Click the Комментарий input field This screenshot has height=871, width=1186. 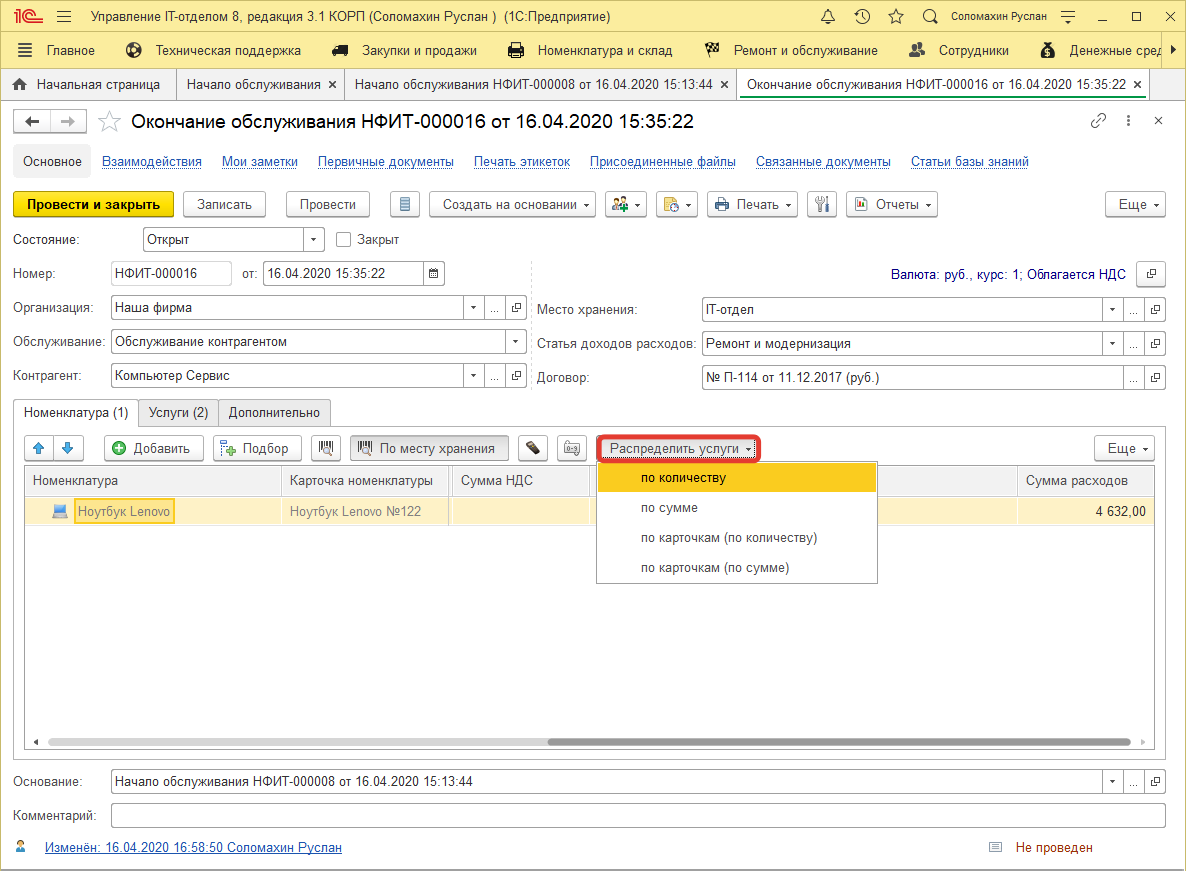637,816
